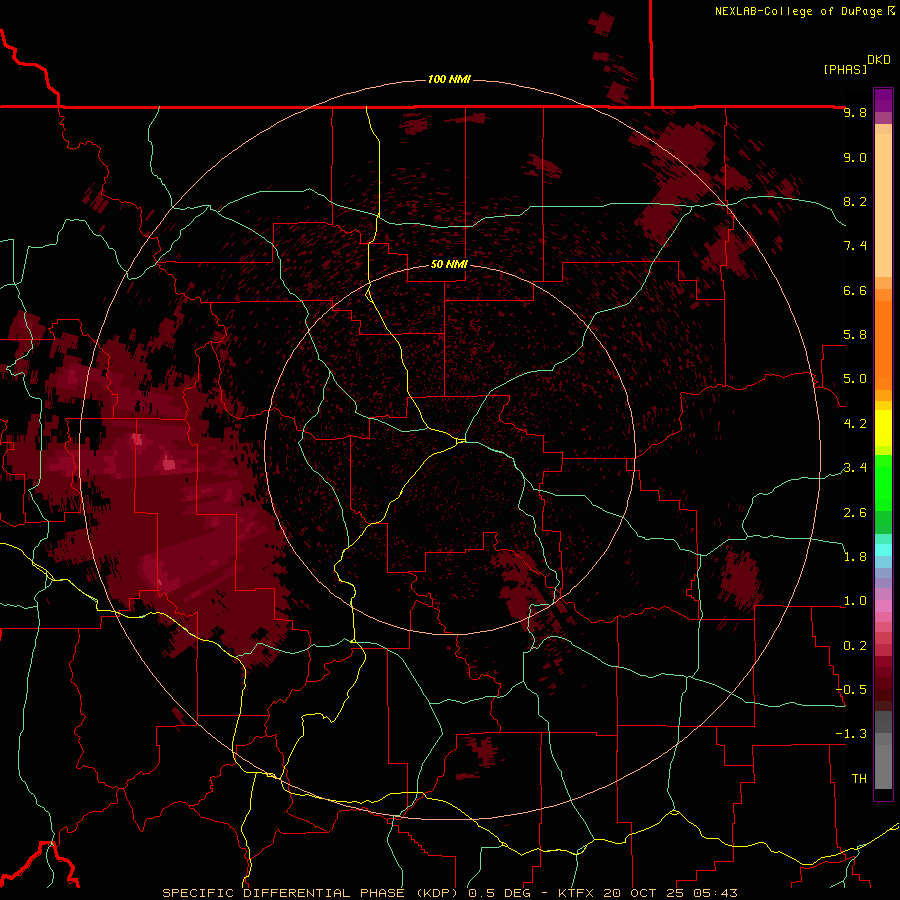Click the DKD legend heading
Image resolution: width=900 pixels, height=900 pixels.
coord(879,60)
